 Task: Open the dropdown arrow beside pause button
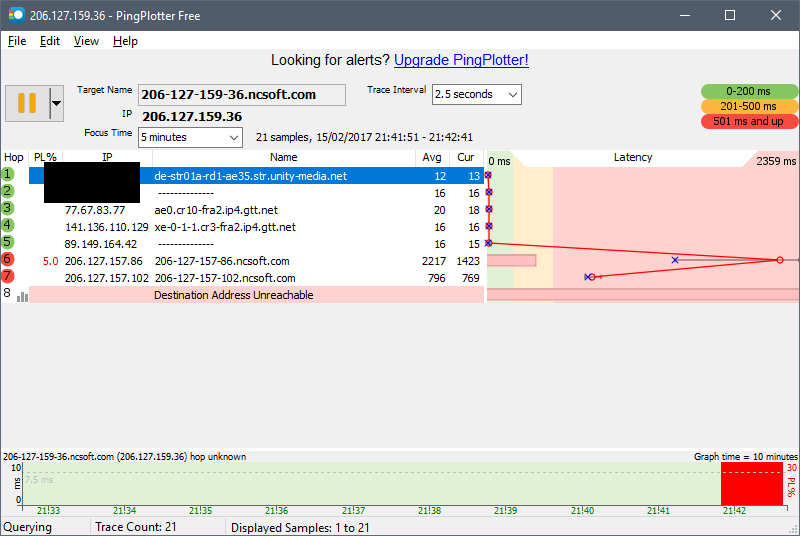[57, 103]
